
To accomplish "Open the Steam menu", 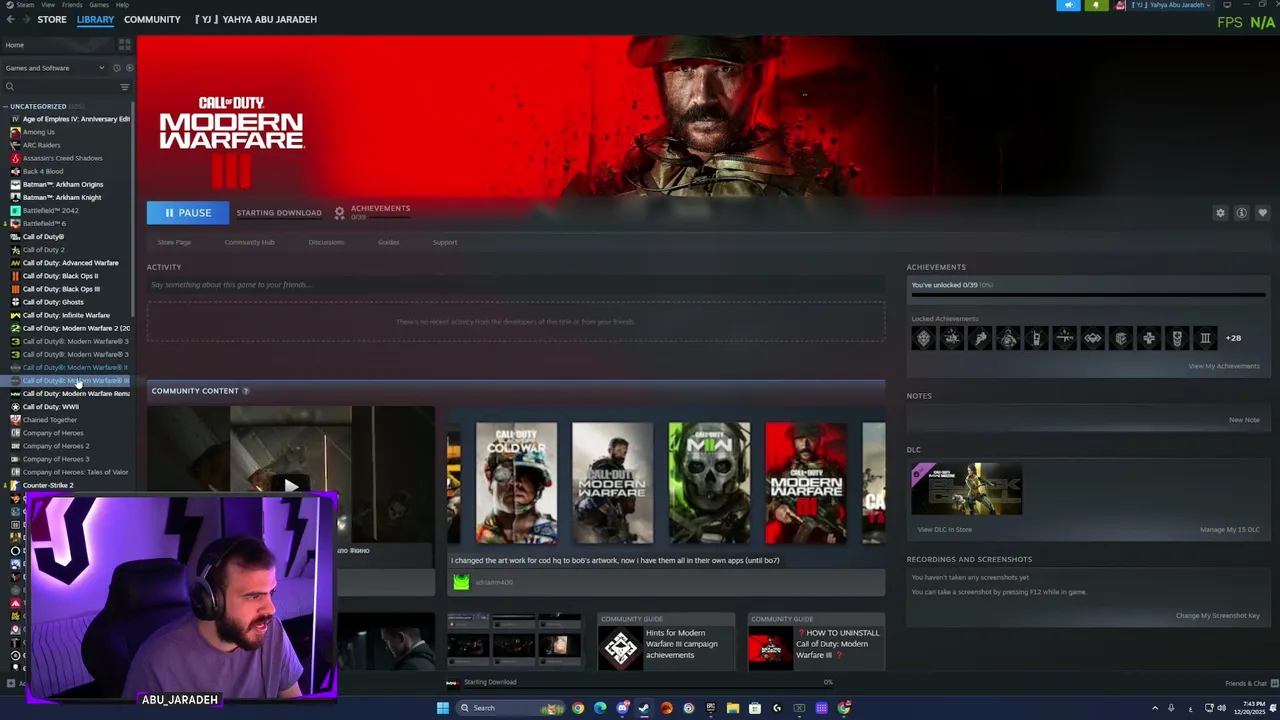I will point(25,5).
